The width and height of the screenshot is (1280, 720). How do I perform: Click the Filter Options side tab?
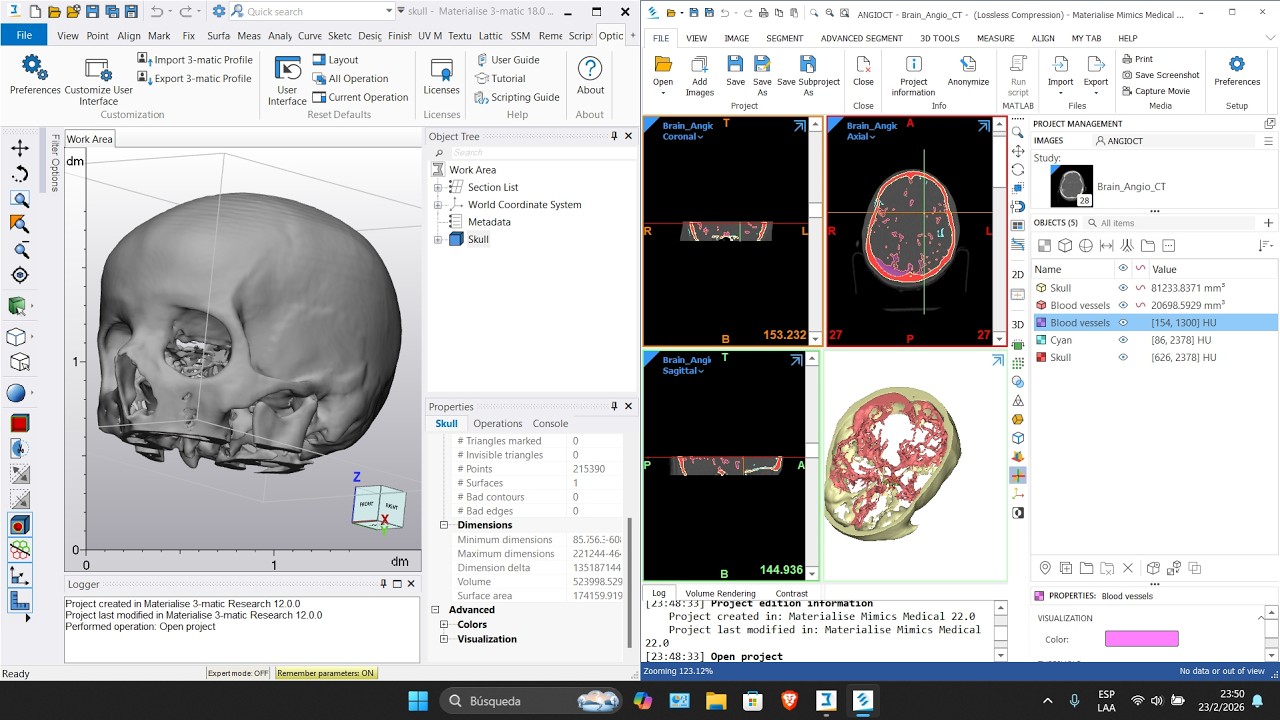pos(56,161)
